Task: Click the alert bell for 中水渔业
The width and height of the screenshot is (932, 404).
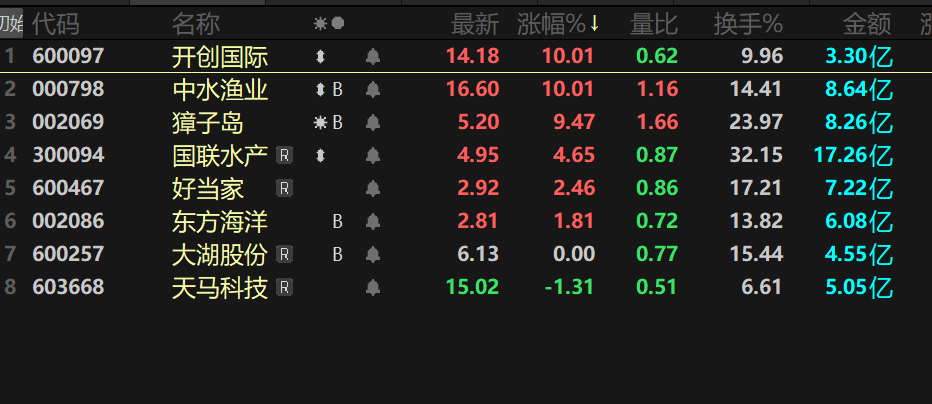Action: coord(373,90)
